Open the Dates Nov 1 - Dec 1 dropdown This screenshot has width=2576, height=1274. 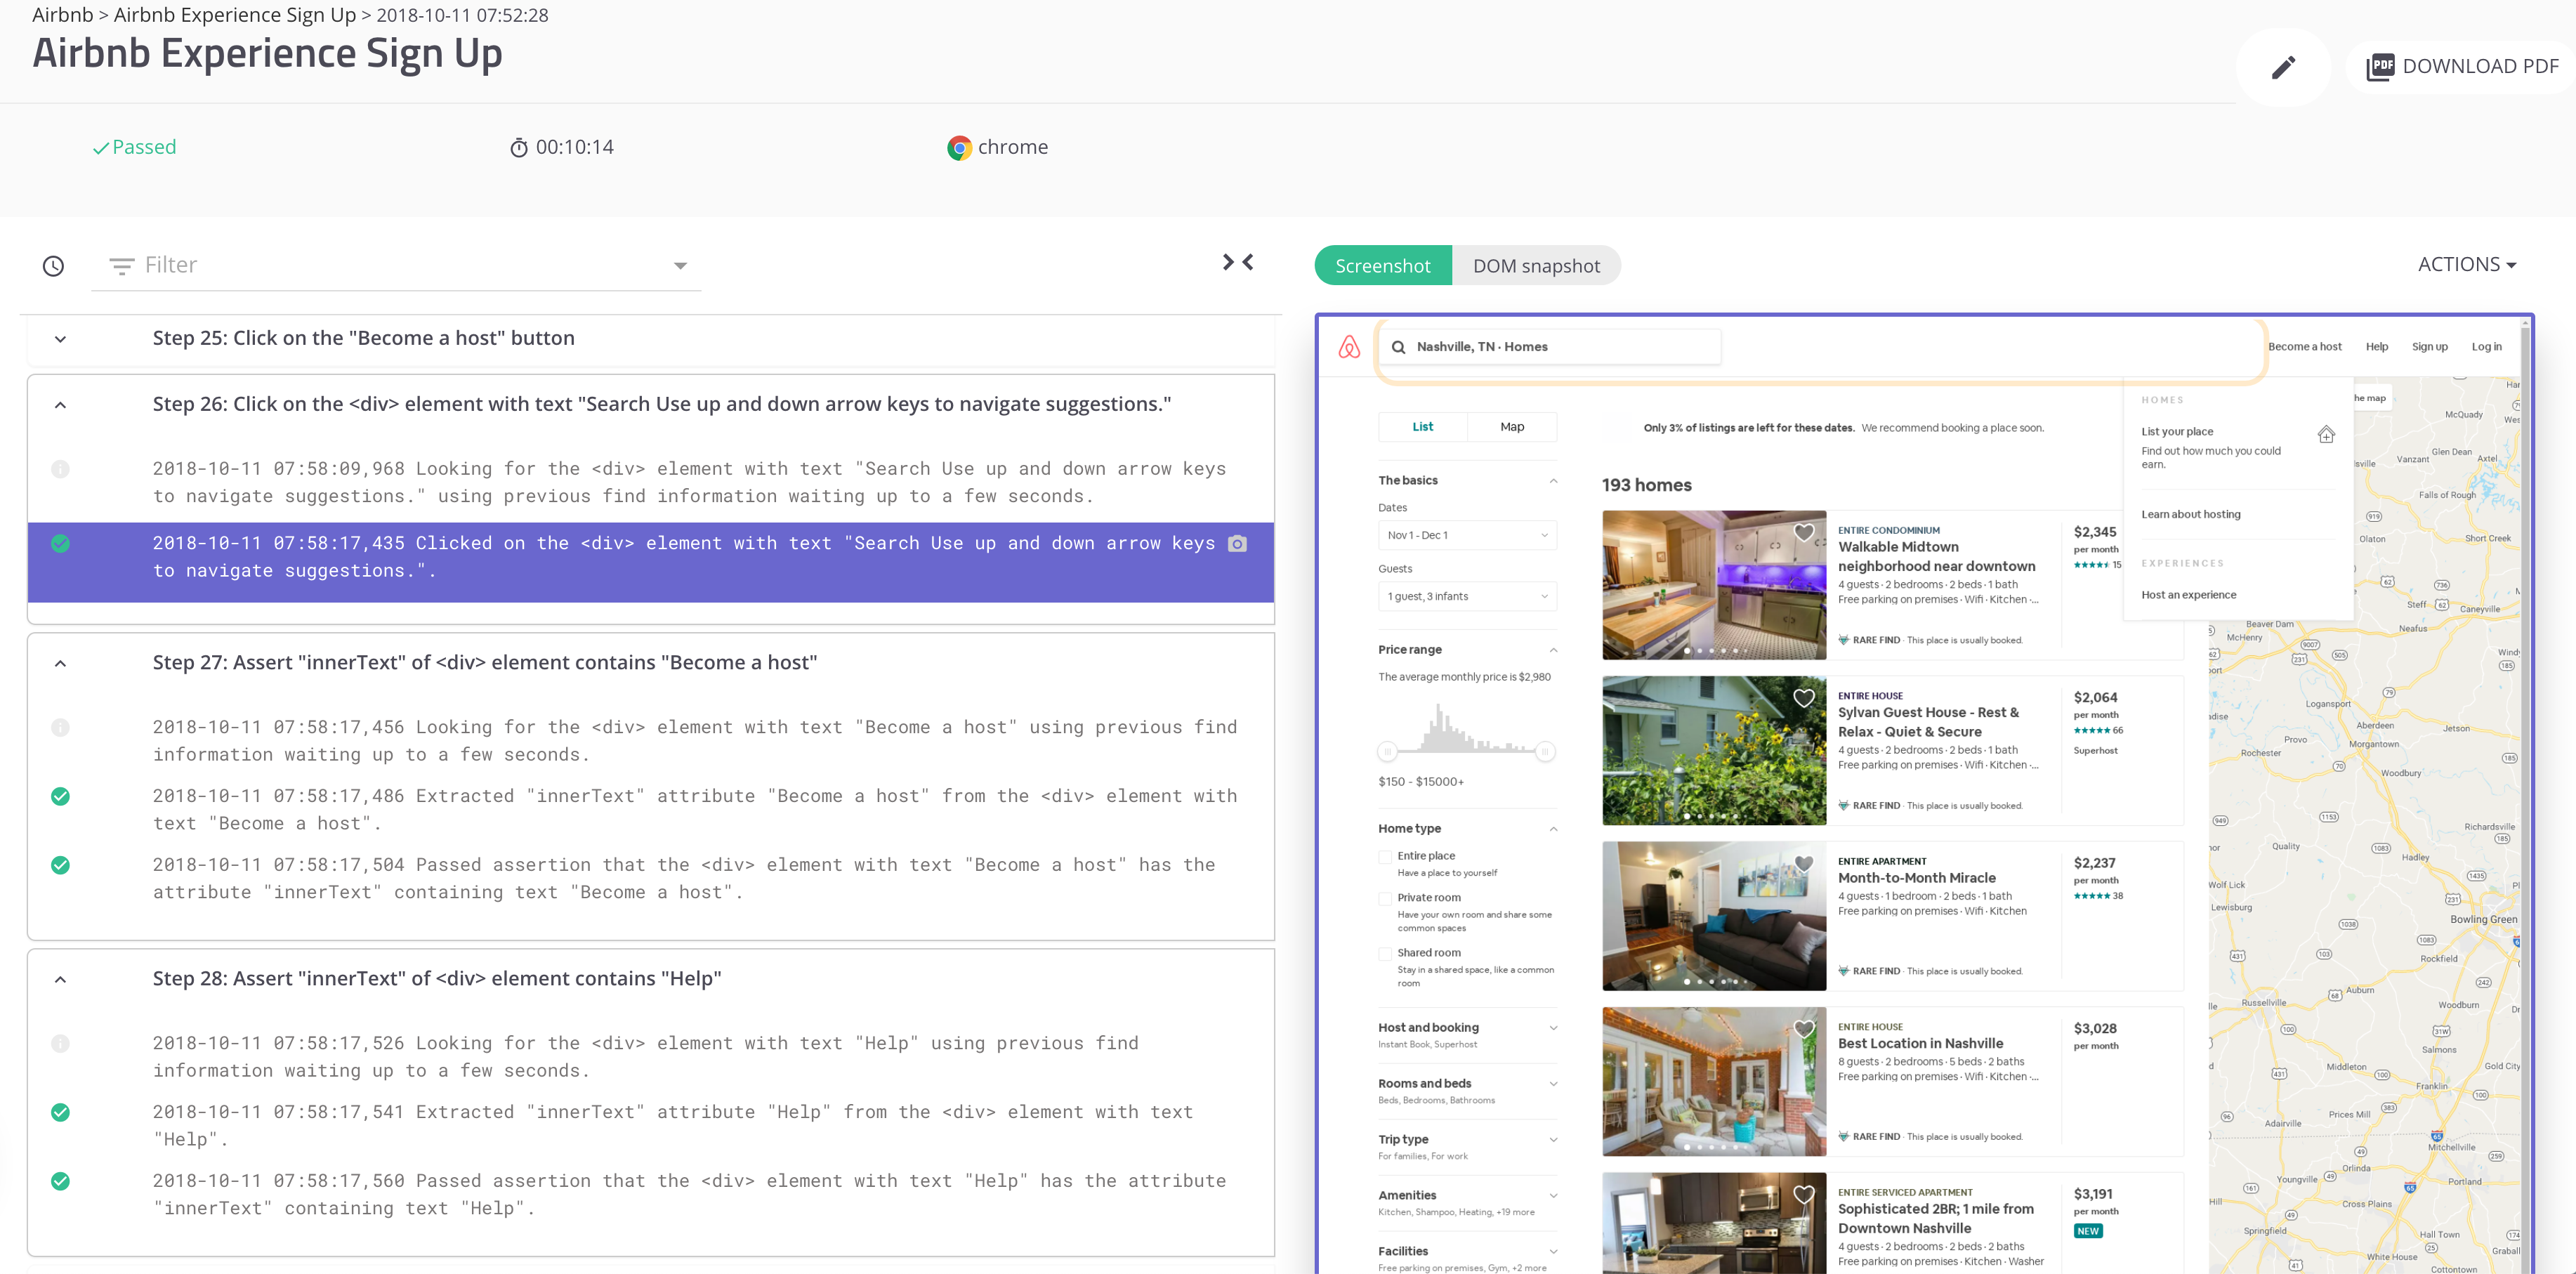pos(1467,535)
